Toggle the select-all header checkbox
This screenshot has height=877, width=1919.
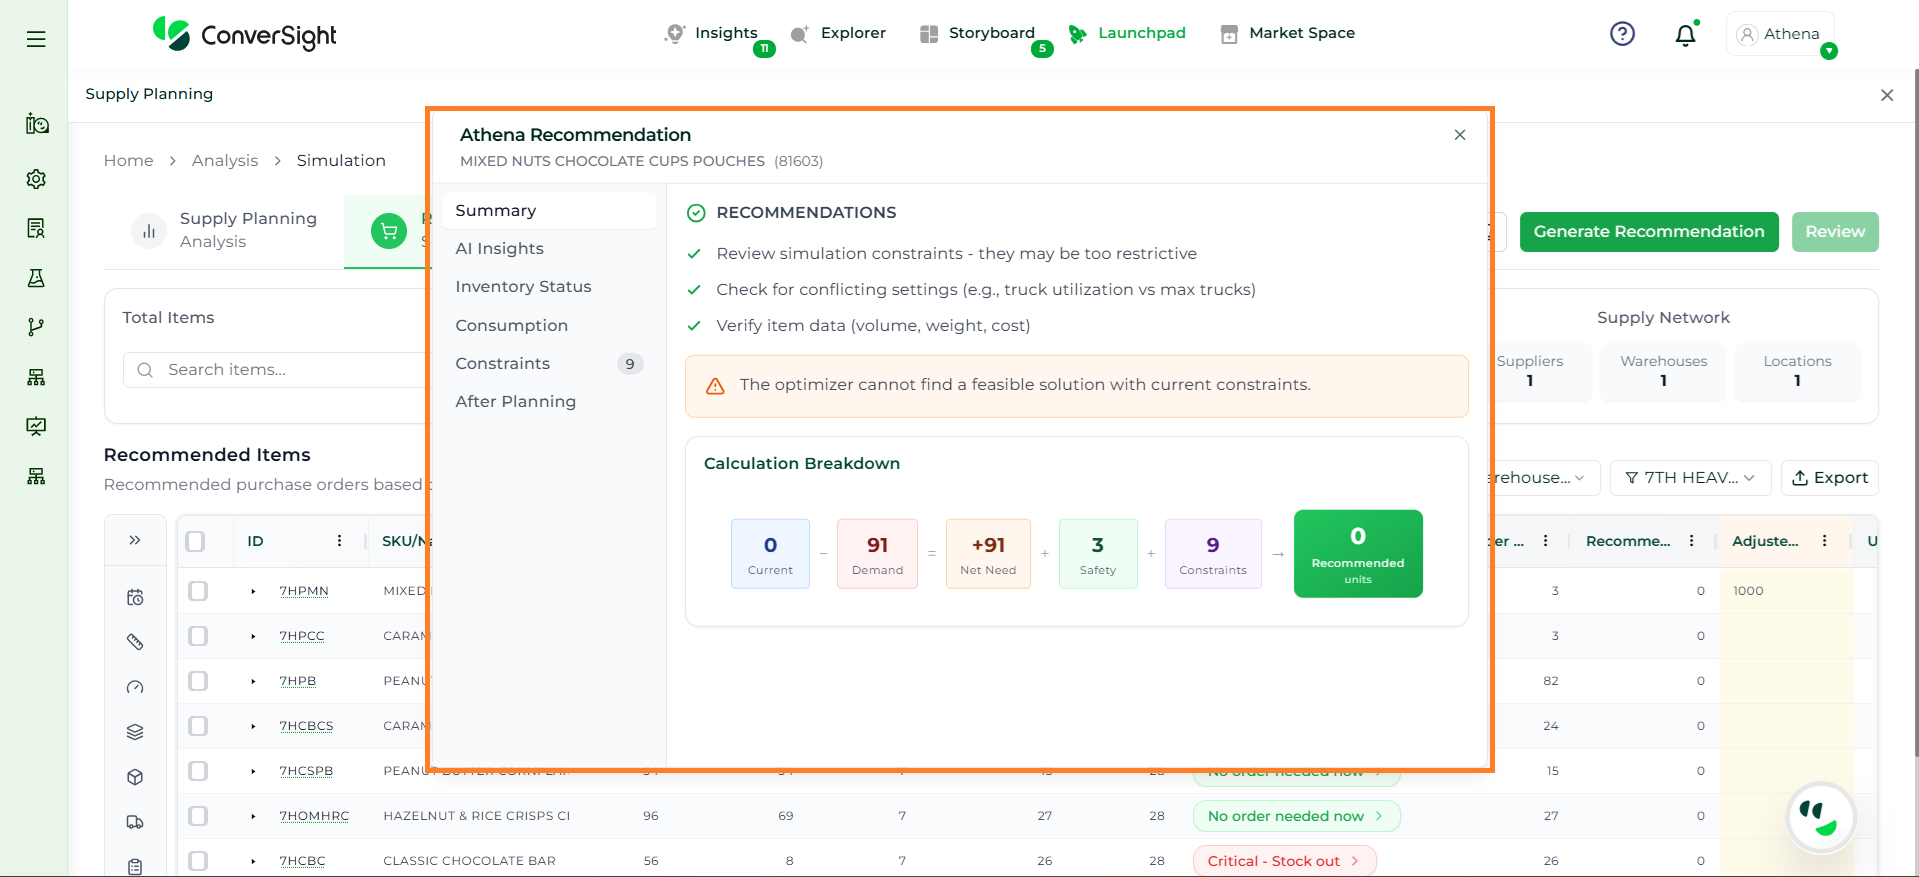pyautogui.click(x=196, y=541)
